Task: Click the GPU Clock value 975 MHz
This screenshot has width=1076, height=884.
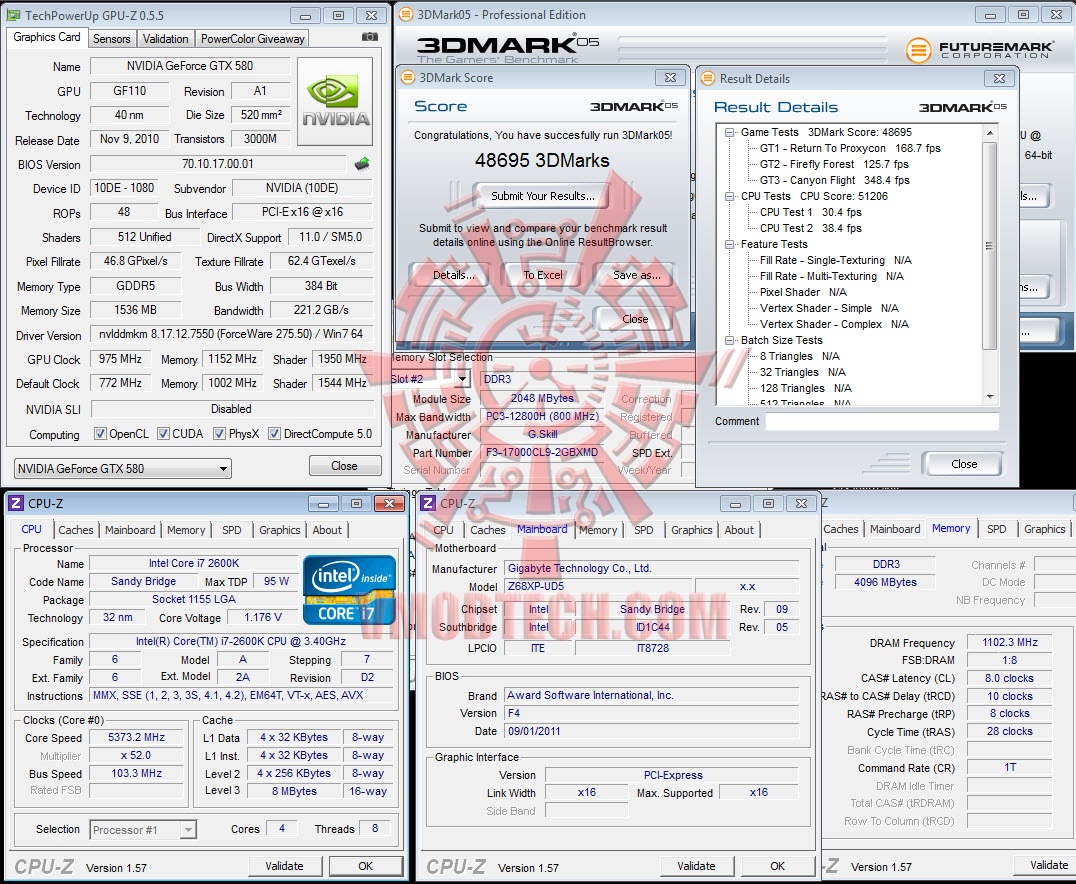Action: click(x=120, y=359)
